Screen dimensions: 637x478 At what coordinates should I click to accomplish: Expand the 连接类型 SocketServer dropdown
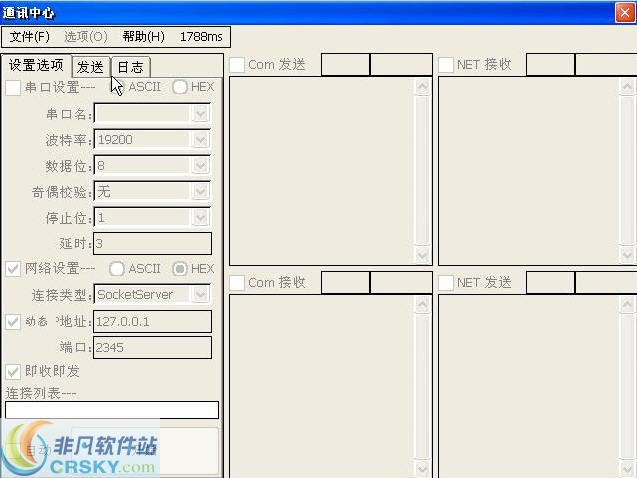pos(201,294)
